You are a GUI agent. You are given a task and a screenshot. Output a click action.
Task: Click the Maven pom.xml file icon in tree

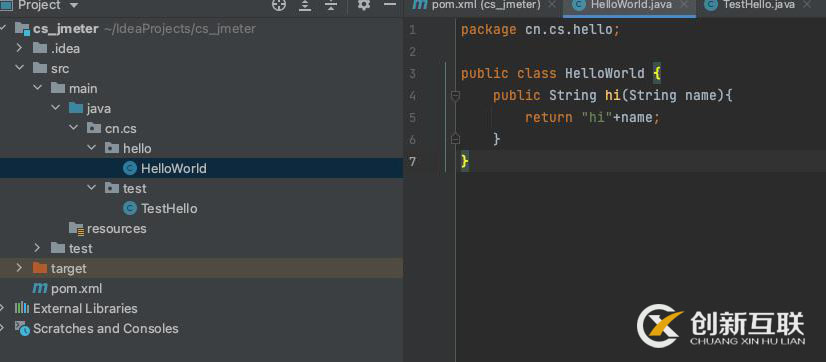pyautogui.click(x=40, y=288)
